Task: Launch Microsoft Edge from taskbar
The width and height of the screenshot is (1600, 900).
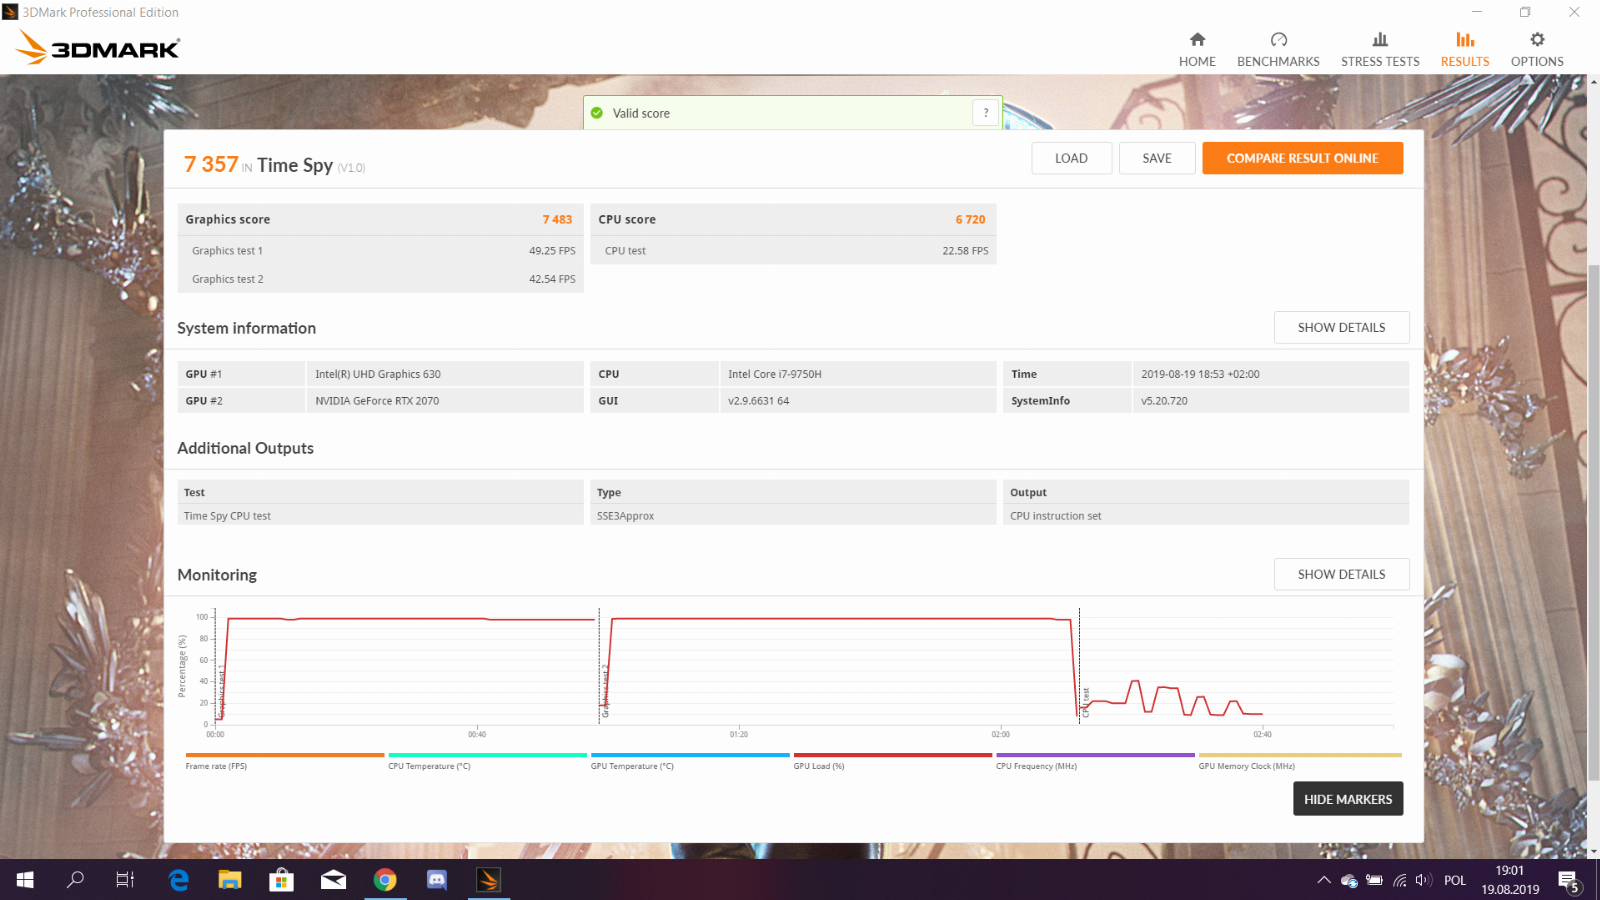Action: pyautogui.click(x=178, y=880)
